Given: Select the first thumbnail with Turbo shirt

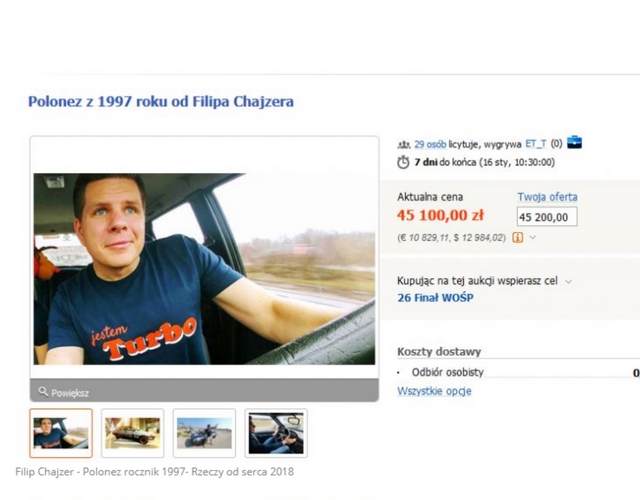Looking at the screenshot, I should pos(61,433).
